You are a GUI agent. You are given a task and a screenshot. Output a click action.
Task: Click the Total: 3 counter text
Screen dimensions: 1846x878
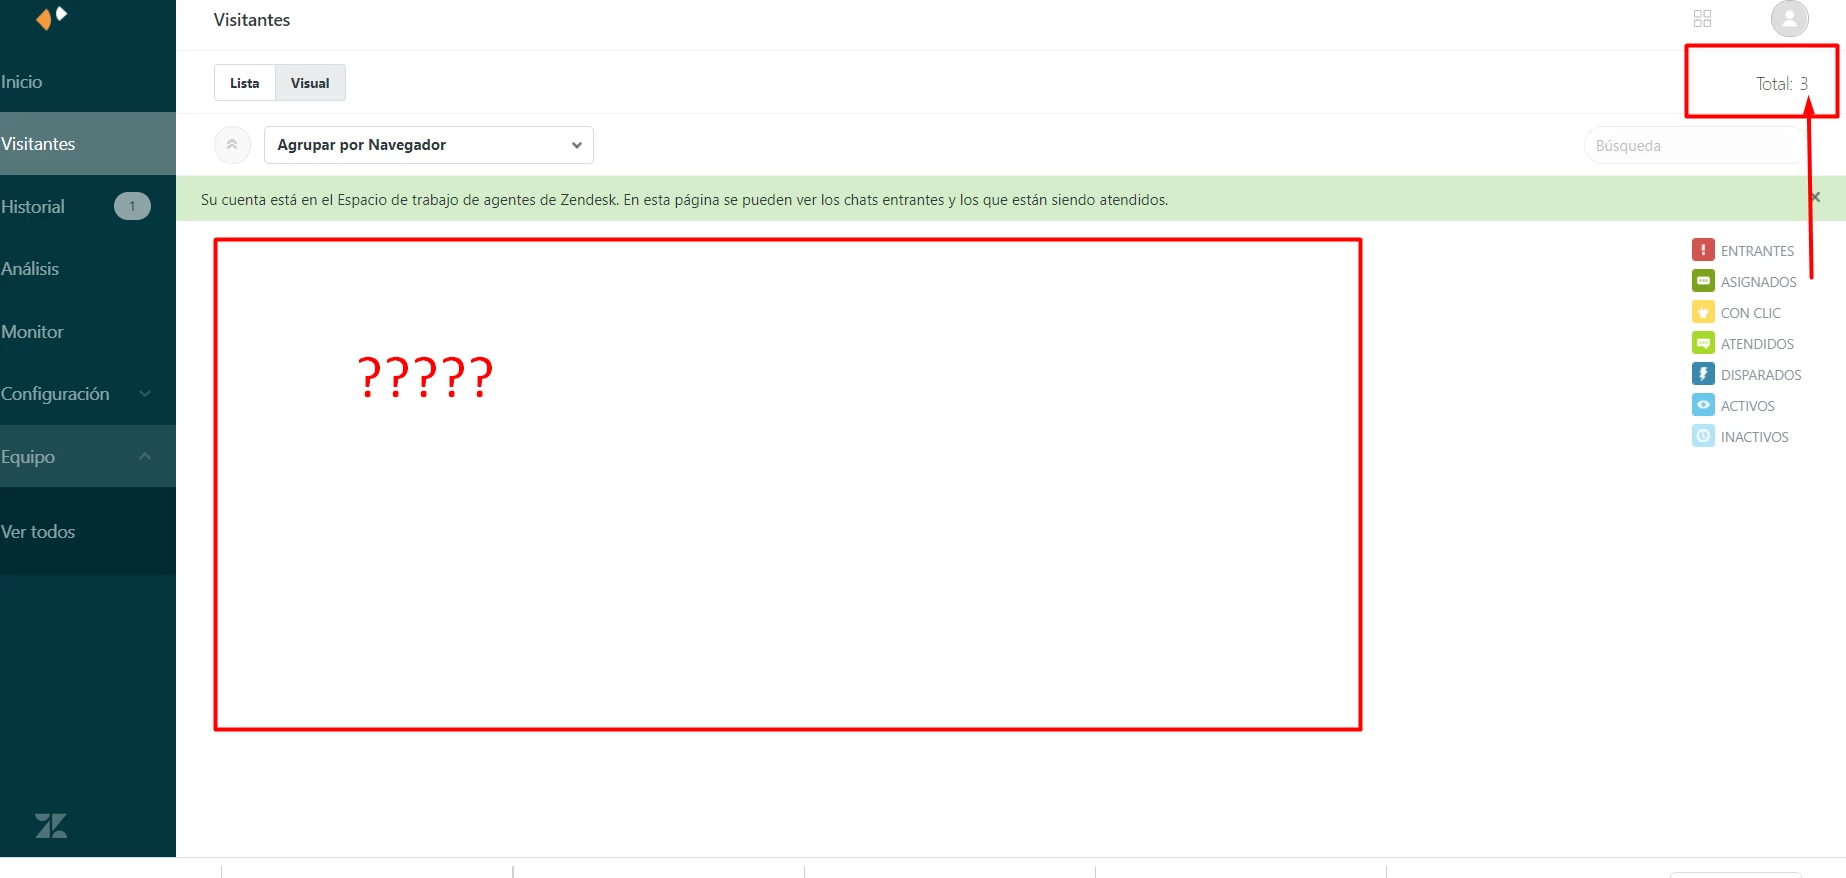pos(1782,84)
